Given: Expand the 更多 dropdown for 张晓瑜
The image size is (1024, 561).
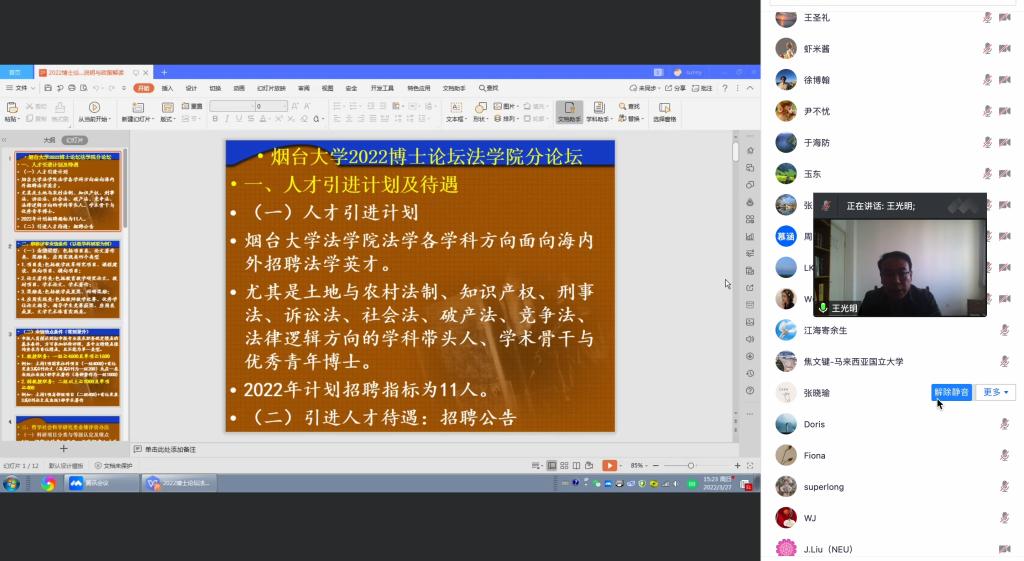Looking at the screenshot, I should pos(996,392).
